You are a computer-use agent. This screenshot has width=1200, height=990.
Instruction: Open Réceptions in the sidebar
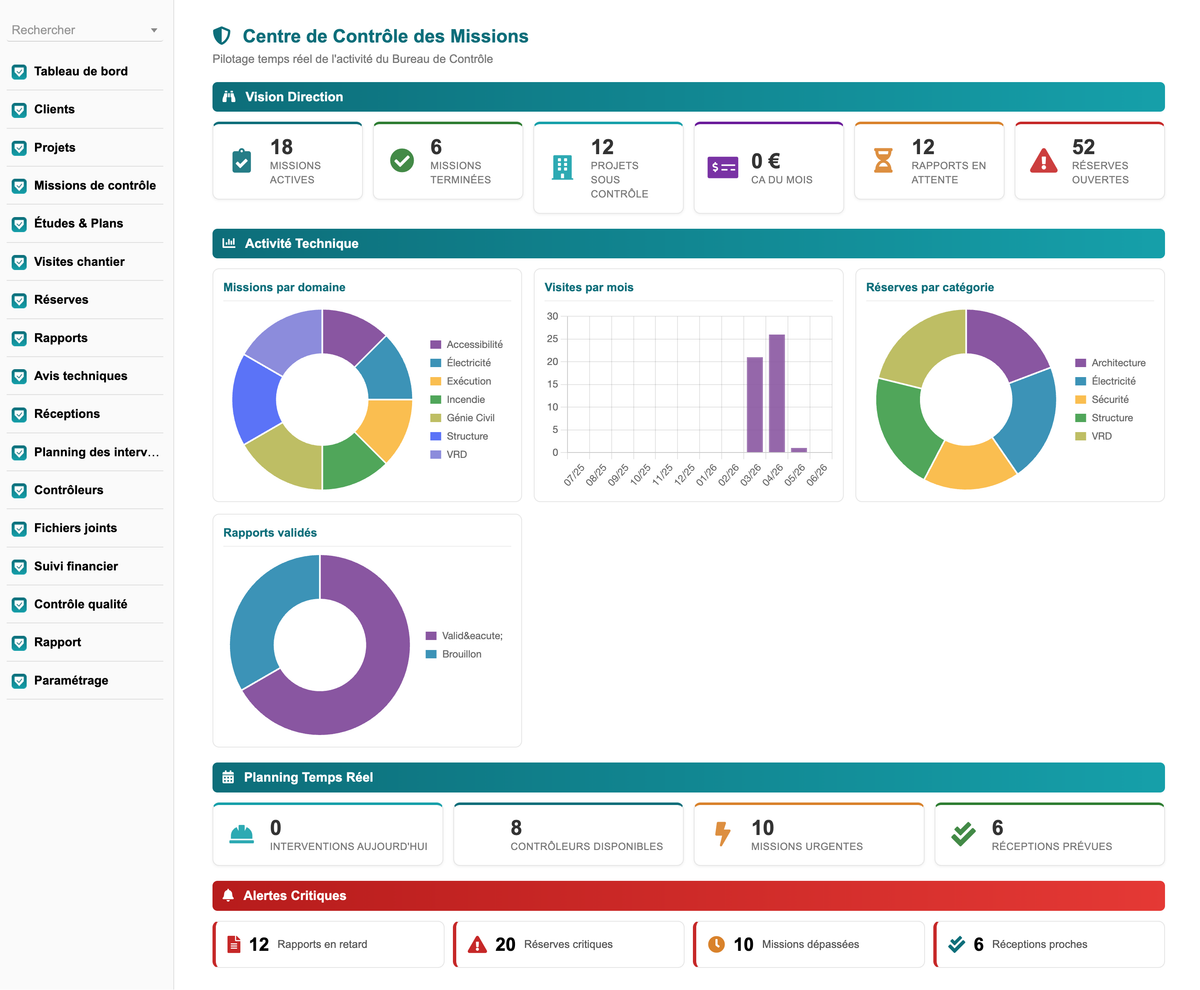[84, 413]
